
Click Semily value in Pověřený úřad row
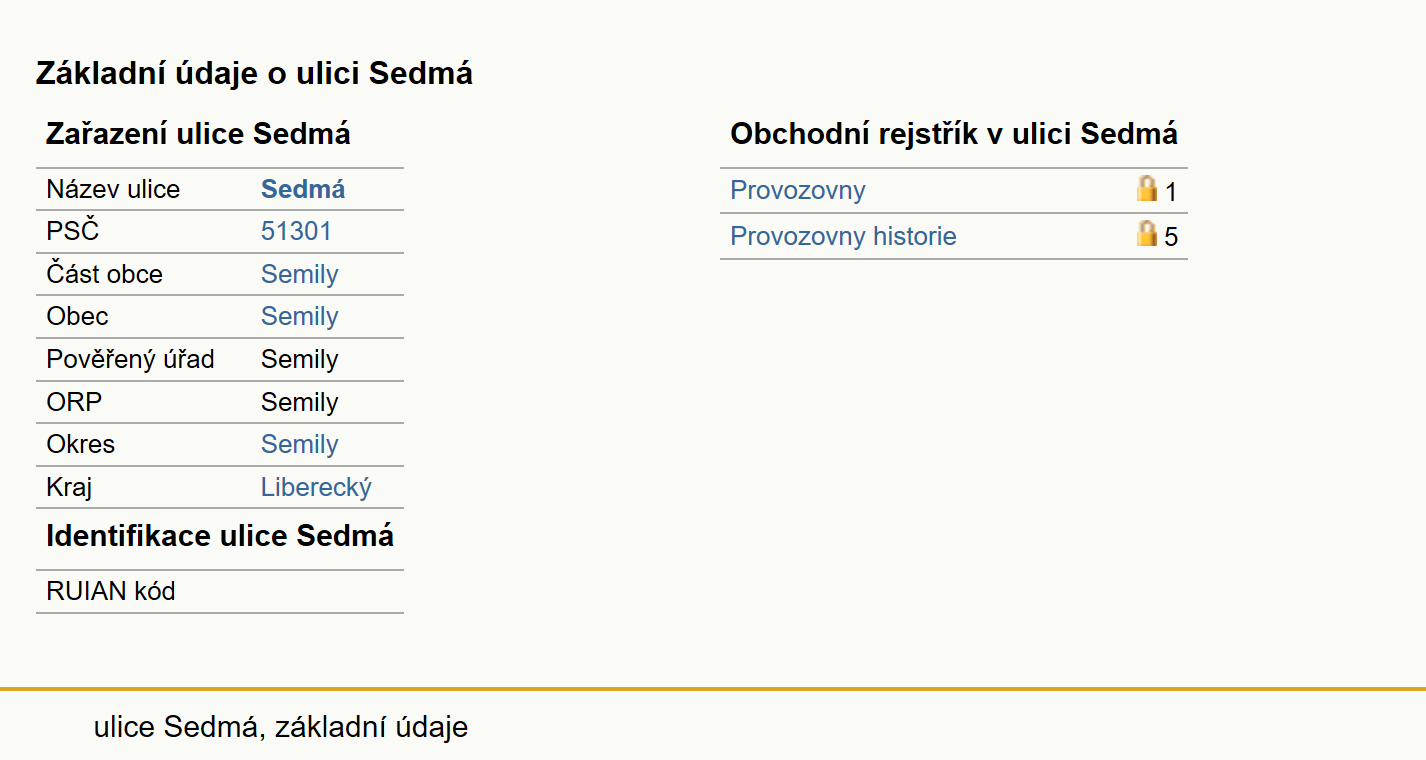pyautogui.click(x=300, y=359)
